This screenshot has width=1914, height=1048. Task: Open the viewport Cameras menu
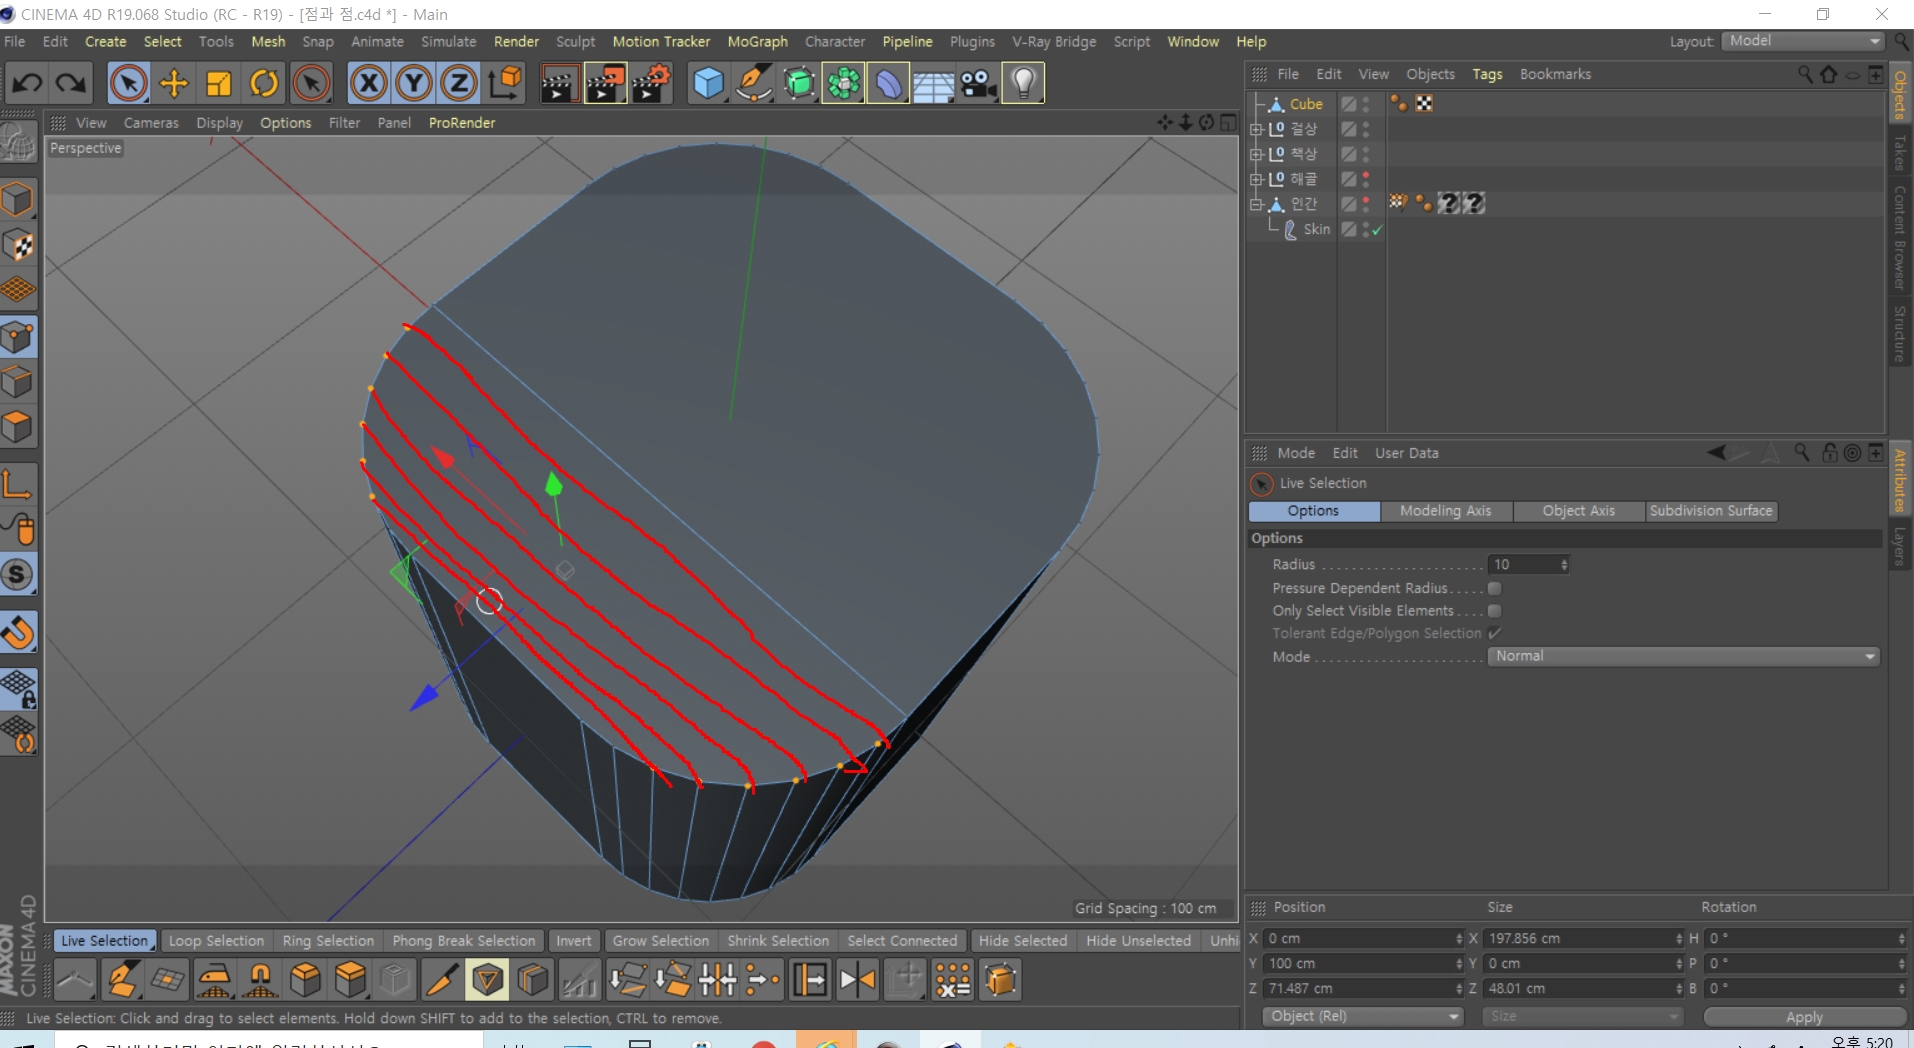151,122
